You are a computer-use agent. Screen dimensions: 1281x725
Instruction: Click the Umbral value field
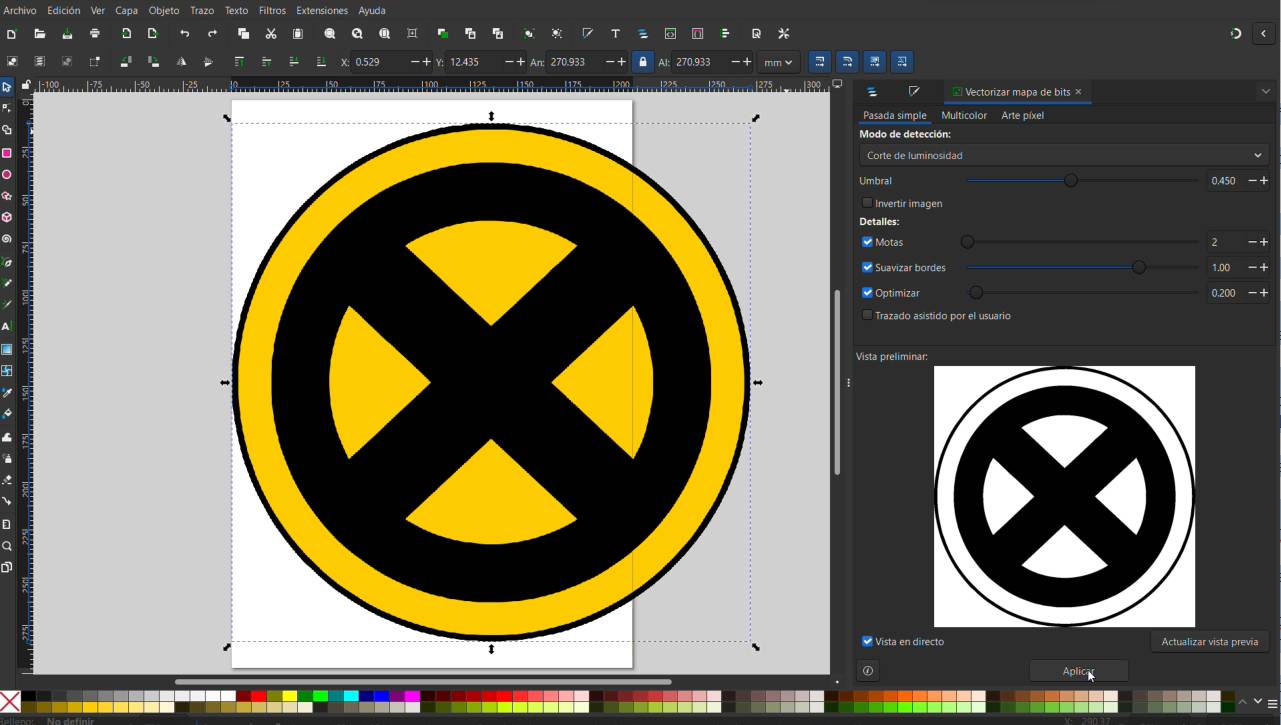1226,181
